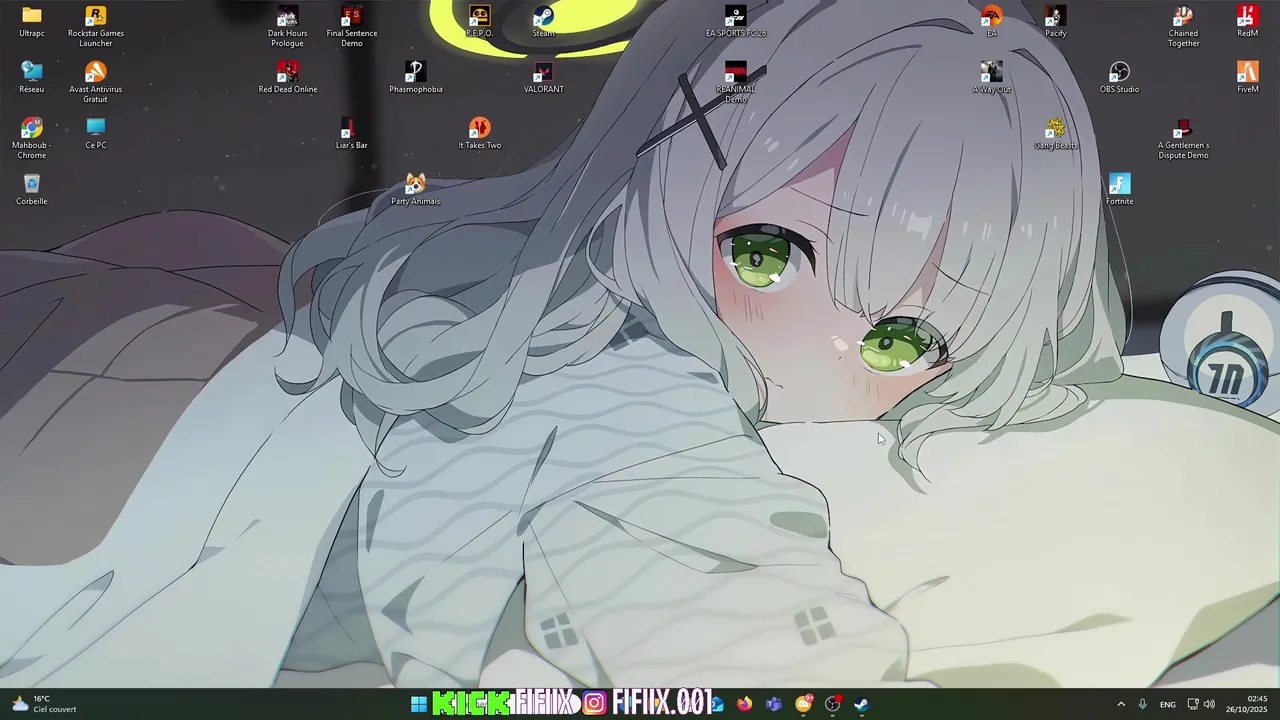Select the EA app desktop icon
This screenshot has width=1280, height=720.
coord(992,22)
